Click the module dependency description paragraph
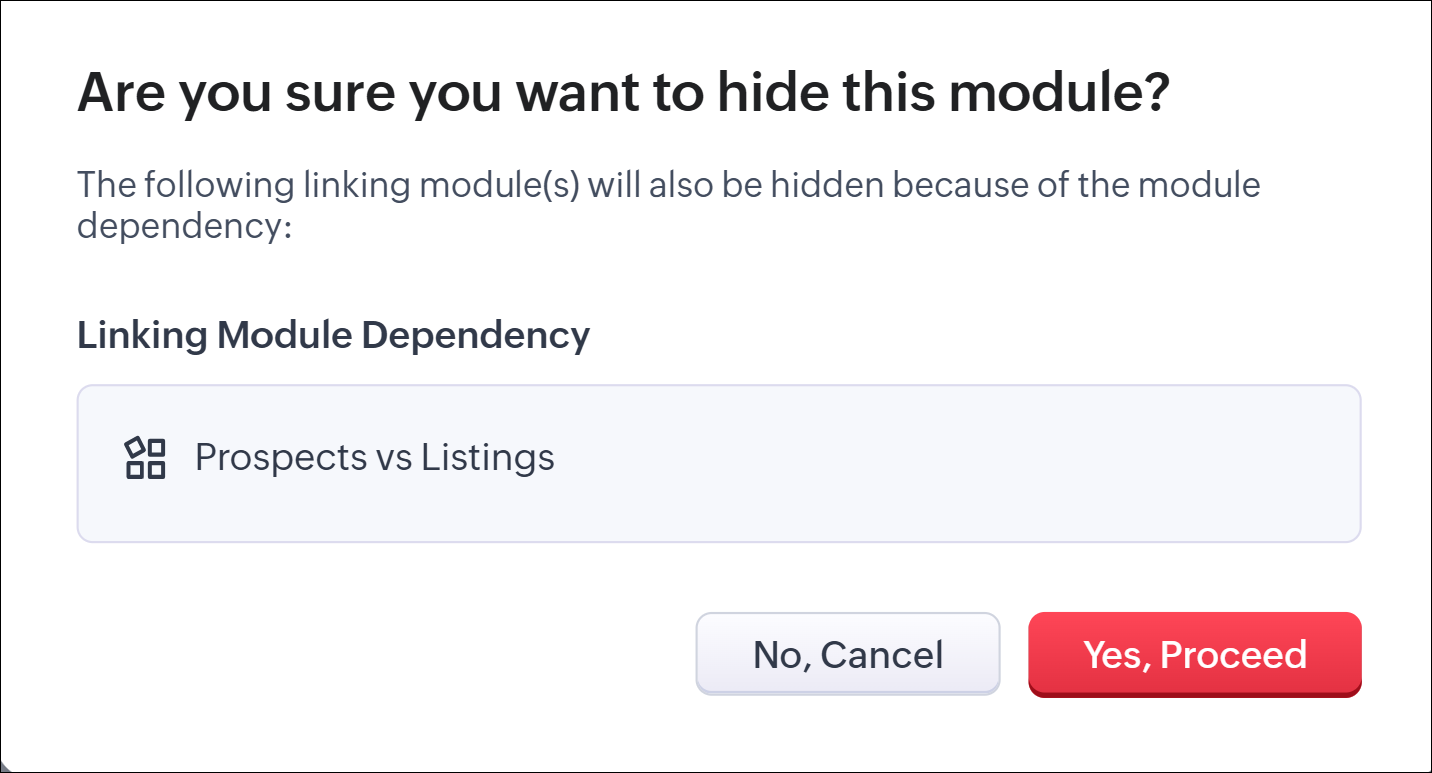 (668, 205)
